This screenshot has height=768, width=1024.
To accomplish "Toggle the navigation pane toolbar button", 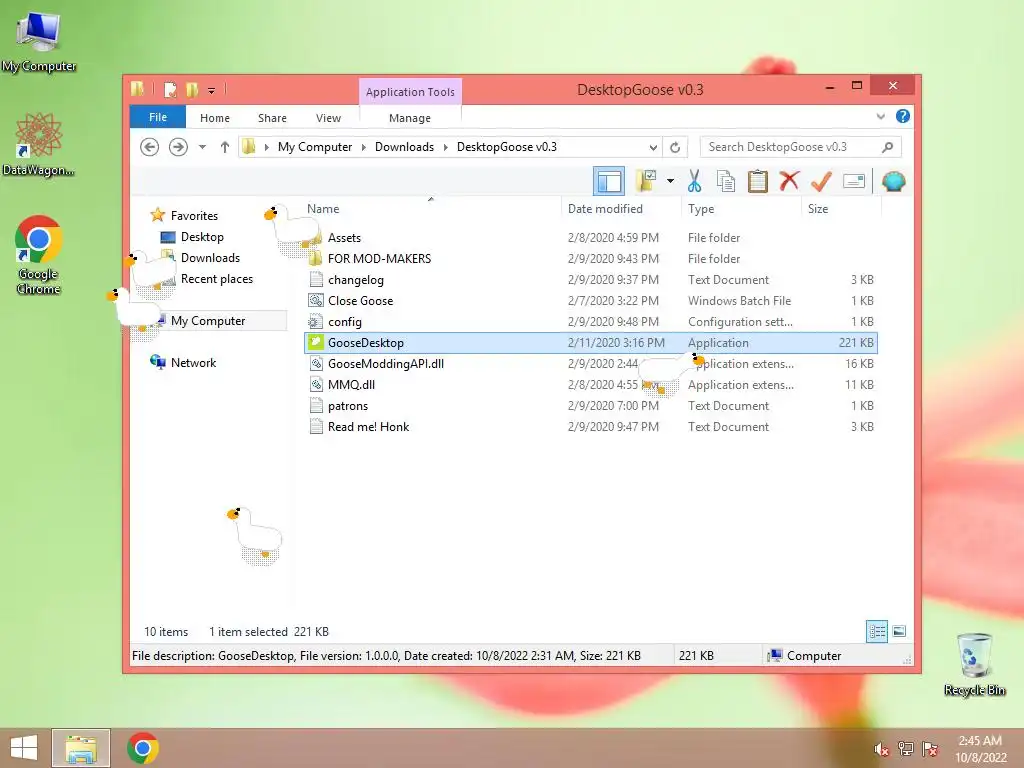I will 609,181.
